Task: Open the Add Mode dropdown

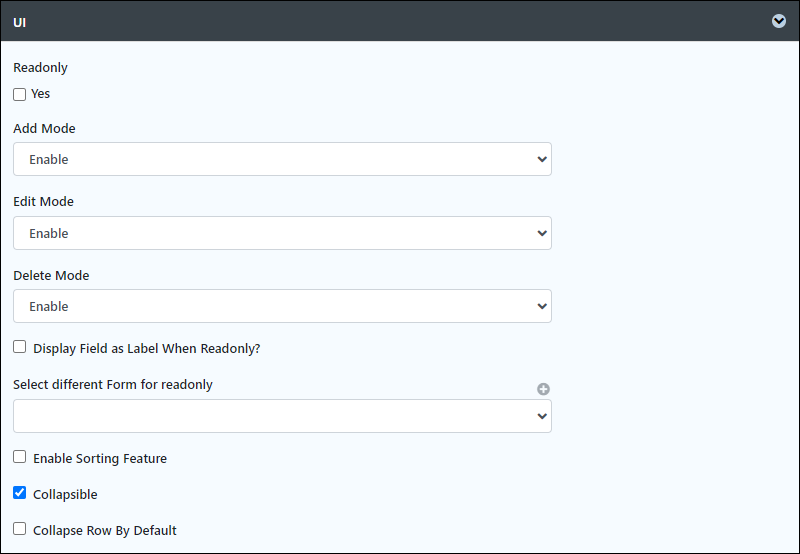Action: pos(282,159)
